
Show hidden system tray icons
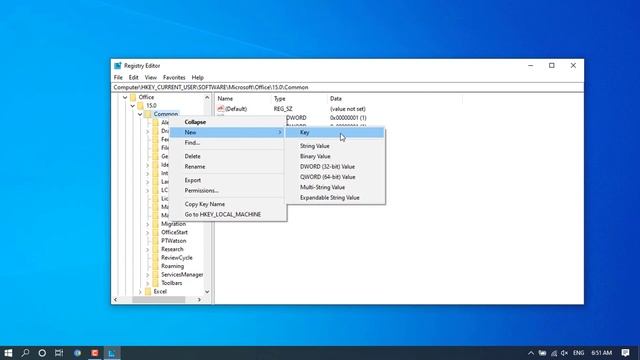531,353
